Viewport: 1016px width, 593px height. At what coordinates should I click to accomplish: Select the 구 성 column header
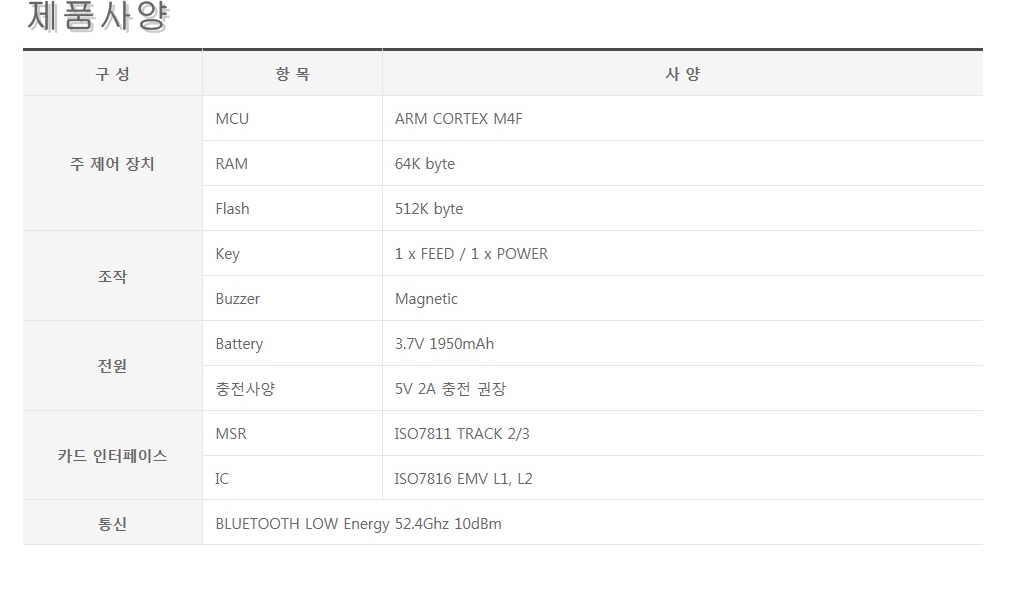[112, 74]
